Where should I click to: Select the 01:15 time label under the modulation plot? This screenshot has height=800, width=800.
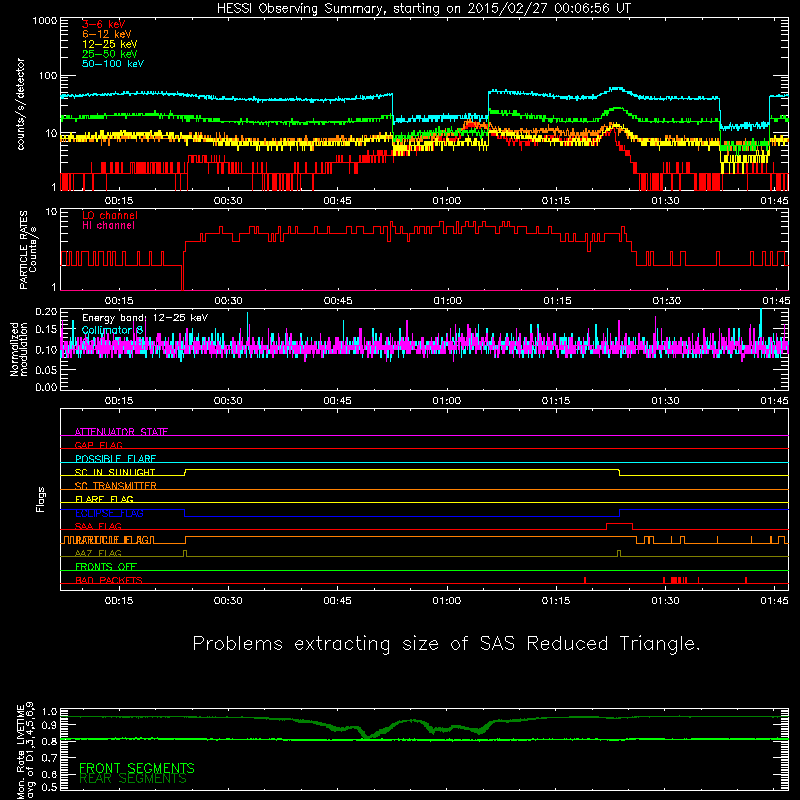click(556, 401)
